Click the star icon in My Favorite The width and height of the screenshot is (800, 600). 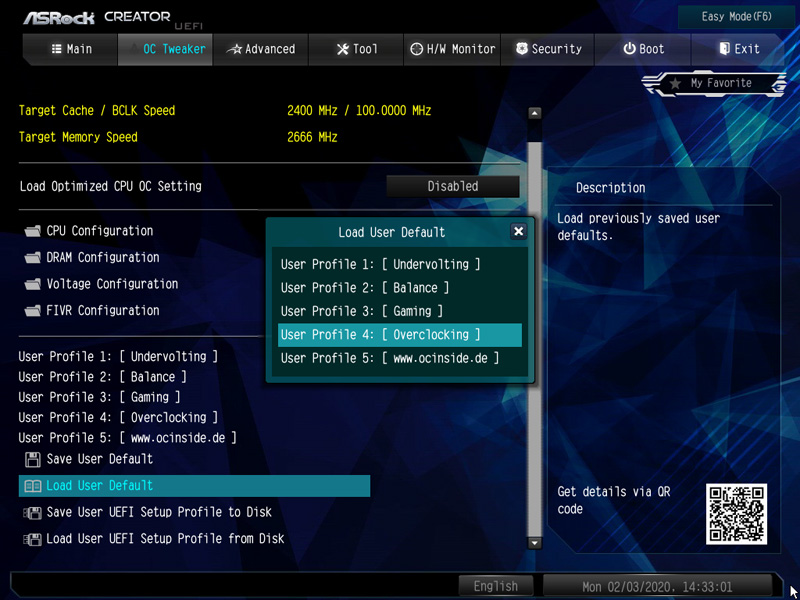676,84
